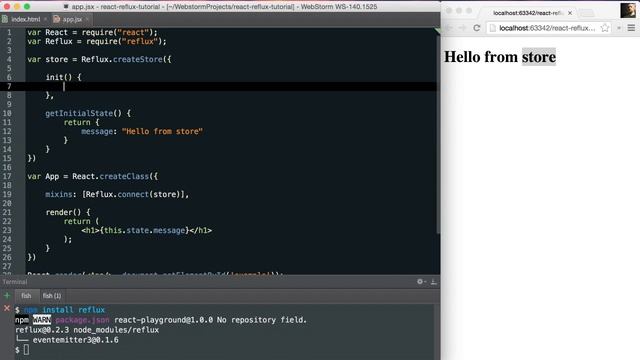
Task: Click the terminal prompt cursor
Action: pos(26,349)
